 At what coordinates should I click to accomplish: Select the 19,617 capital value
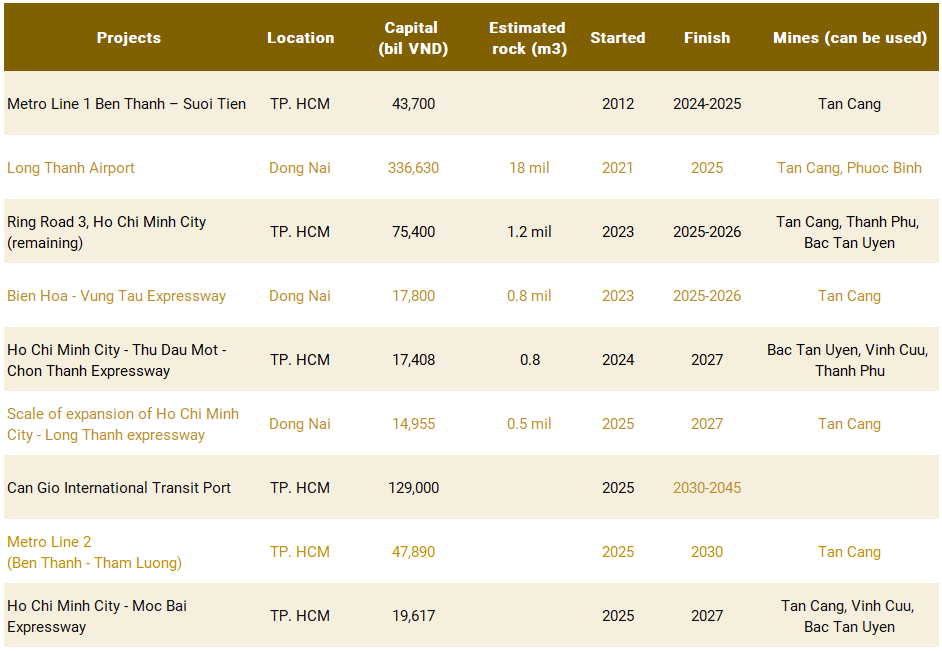point(413,616)
